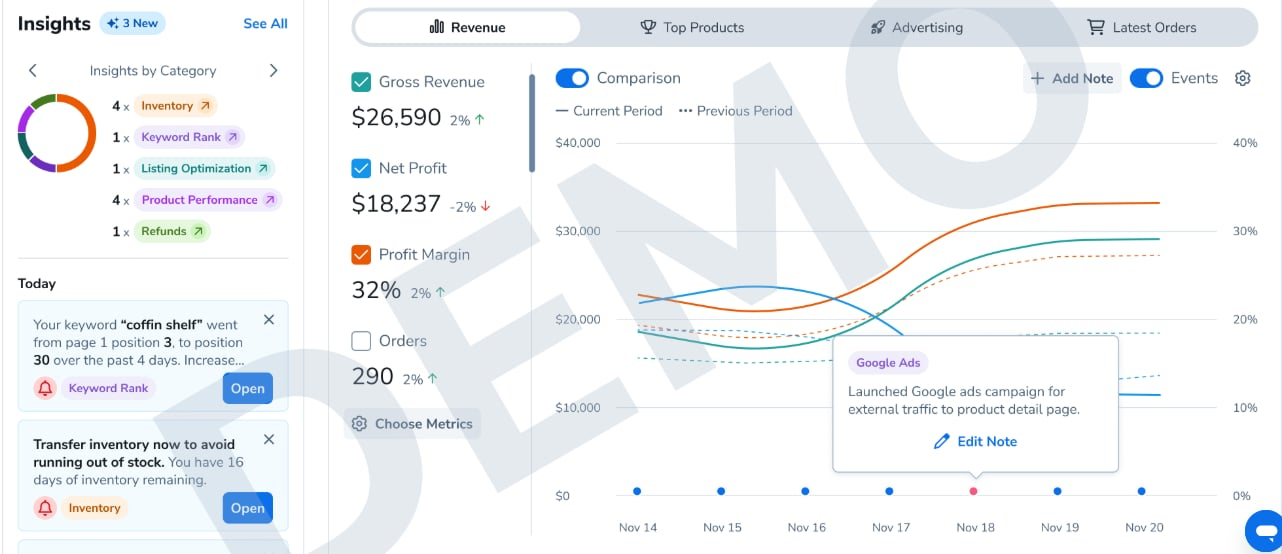The width and height of the screenshot is (1282, 554).
Task: Disable the Events toggle switch
Action: pos(1146,78)
